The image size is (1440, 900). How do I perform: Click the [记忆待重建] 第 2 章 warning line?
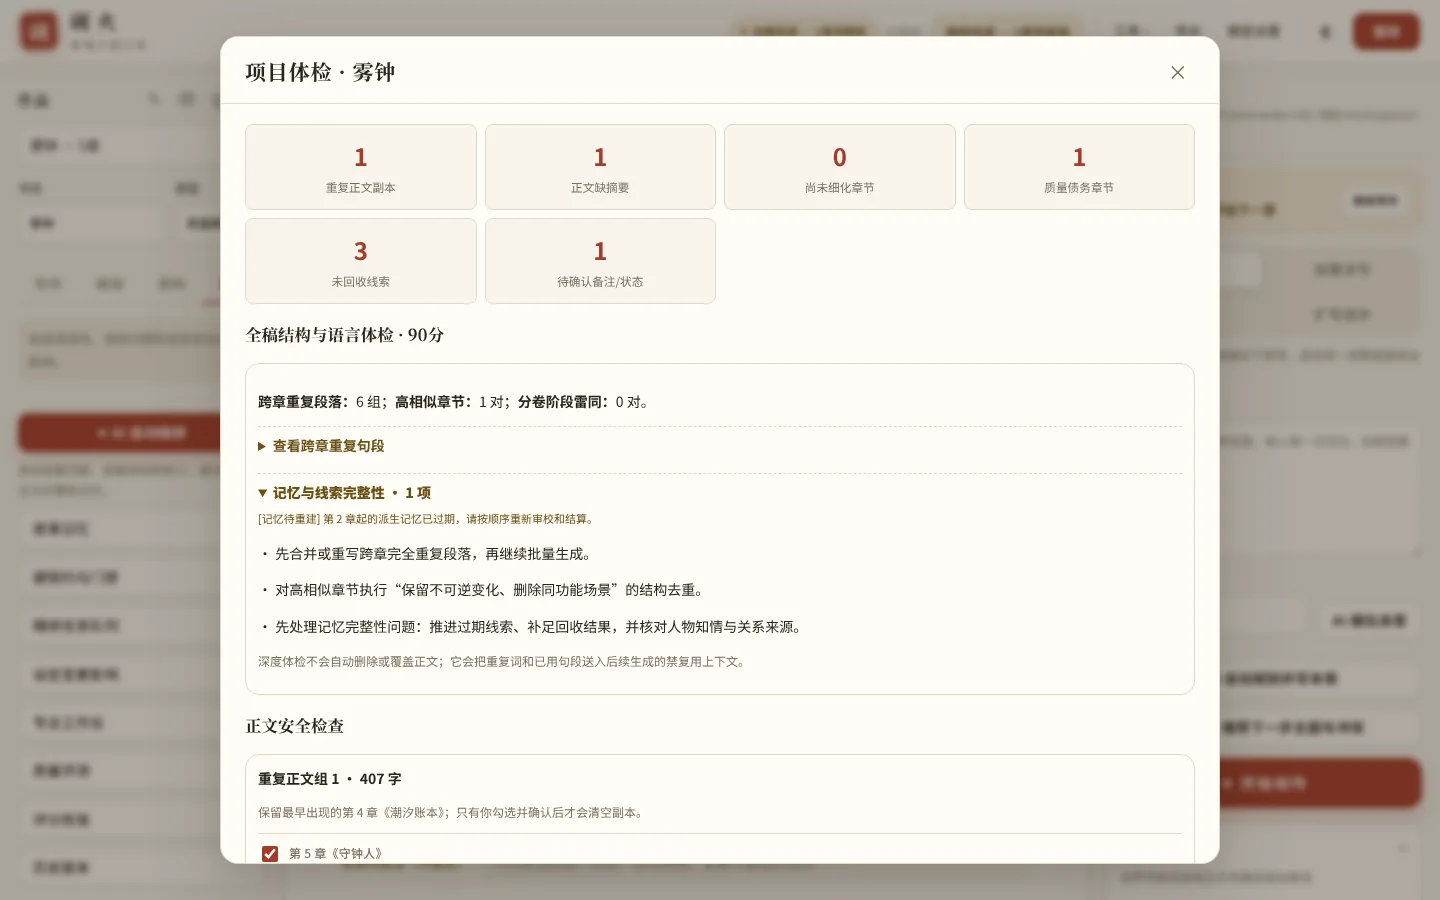point(427,519)
